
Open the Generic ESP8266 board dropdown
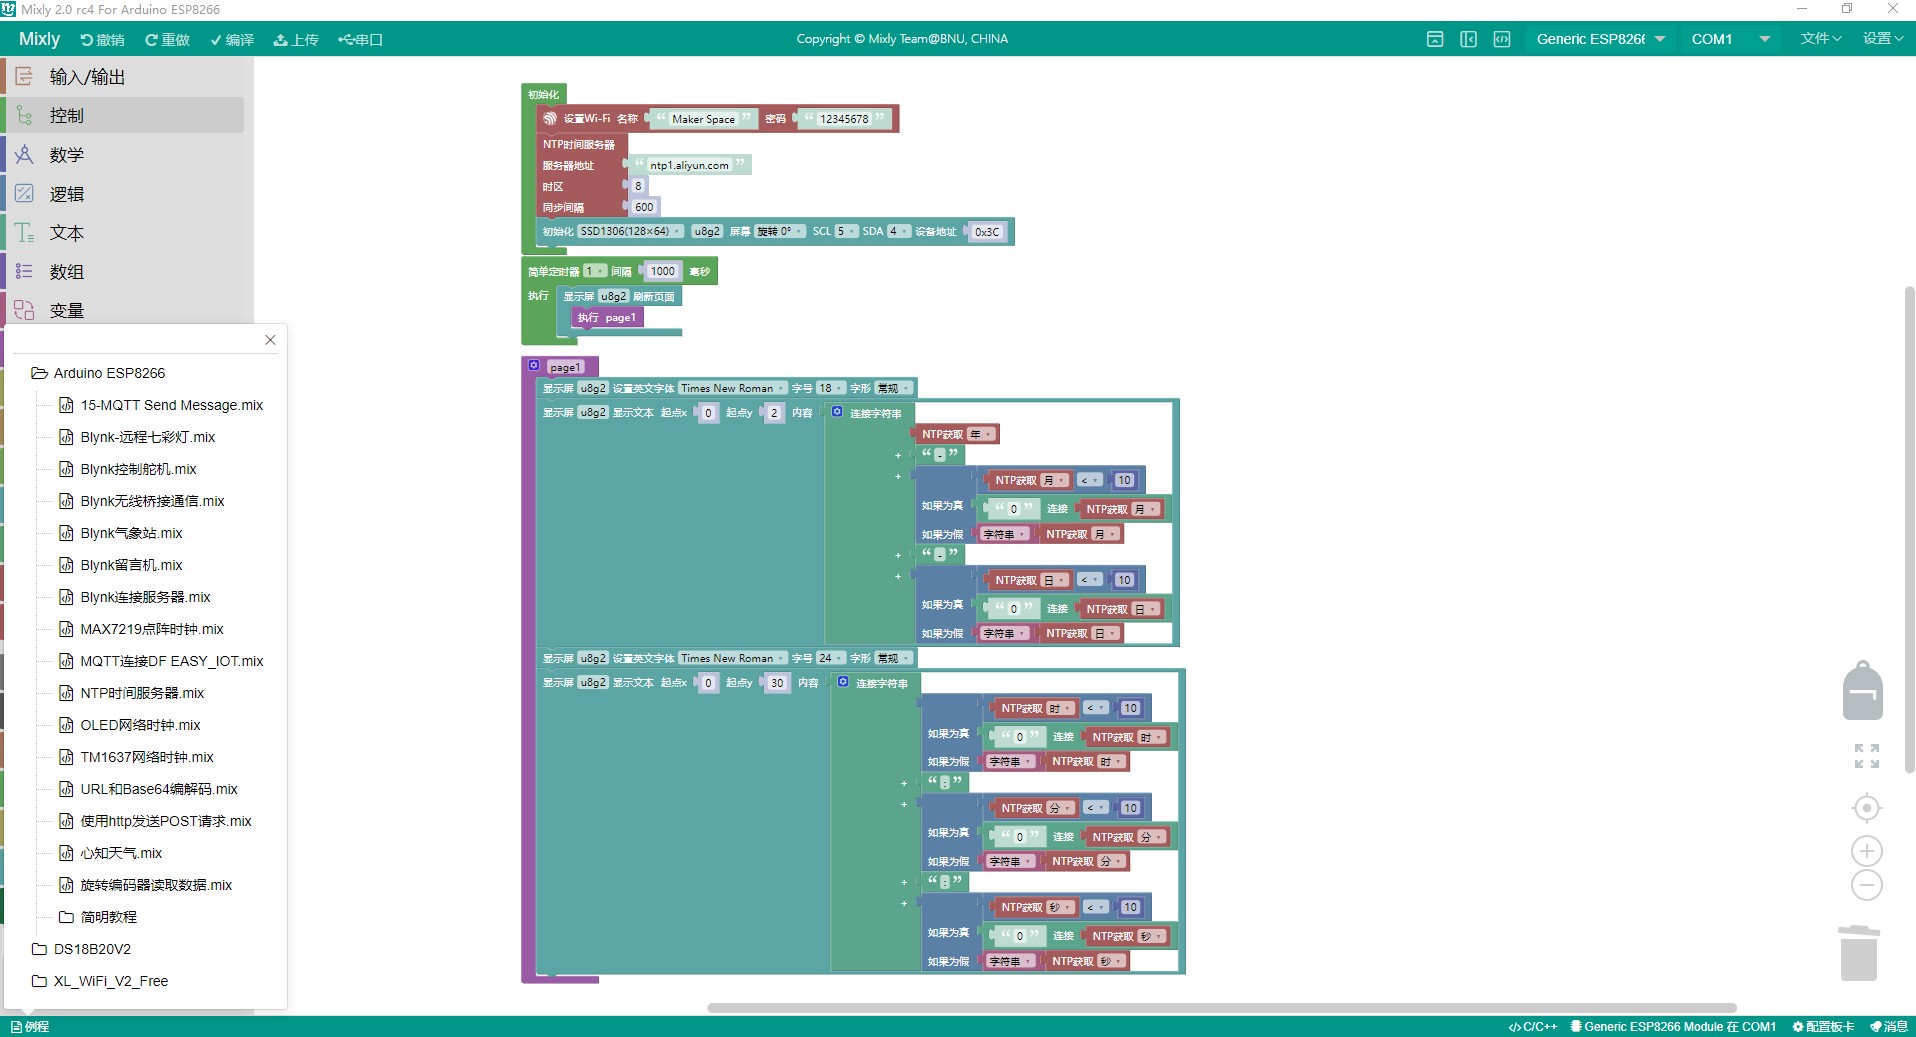coord(1601,39)
